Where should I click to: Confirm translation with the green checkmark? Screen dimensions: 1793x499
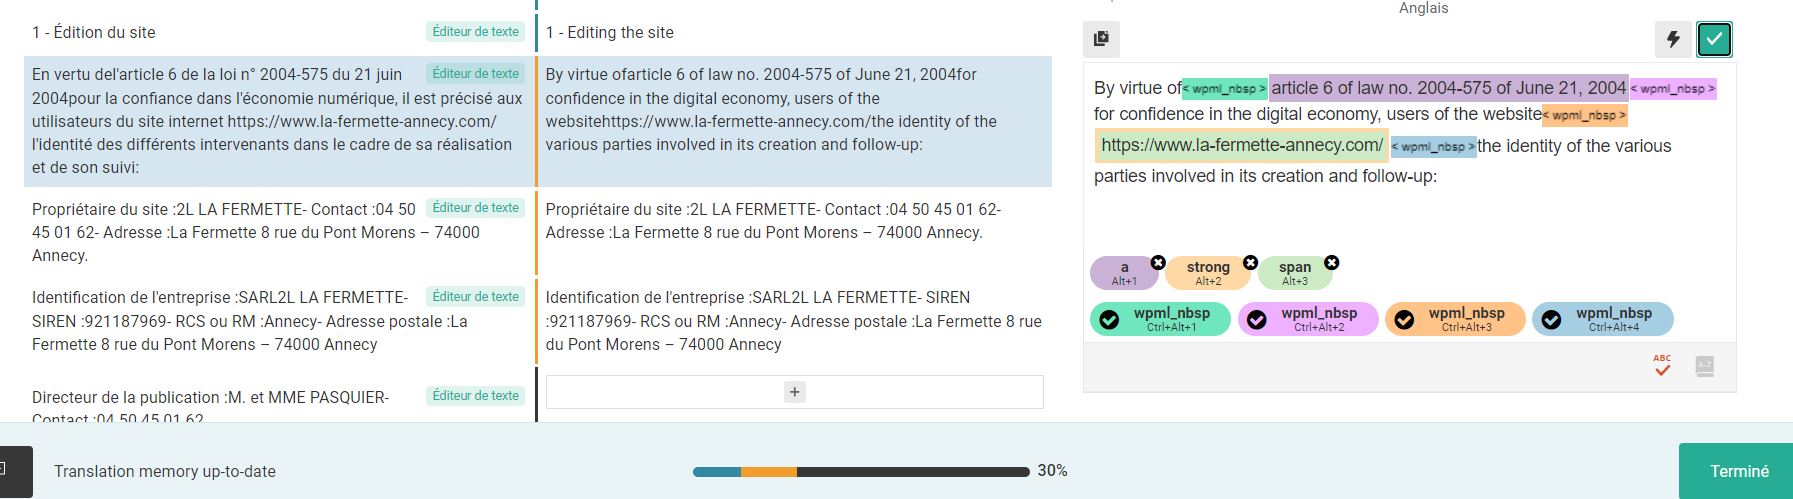point(1714,39)
